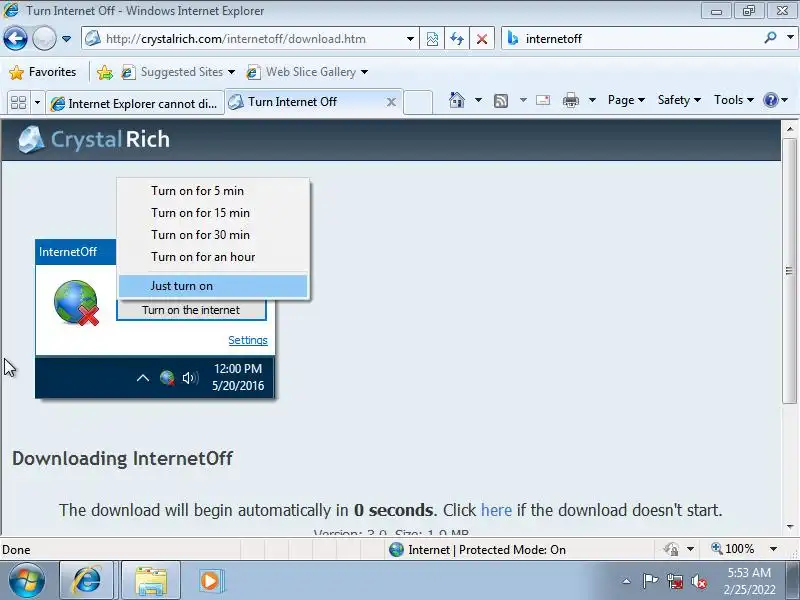800x600 pixels.
Task: Click the InternetOff screenshot image
Action: [172, 290]
